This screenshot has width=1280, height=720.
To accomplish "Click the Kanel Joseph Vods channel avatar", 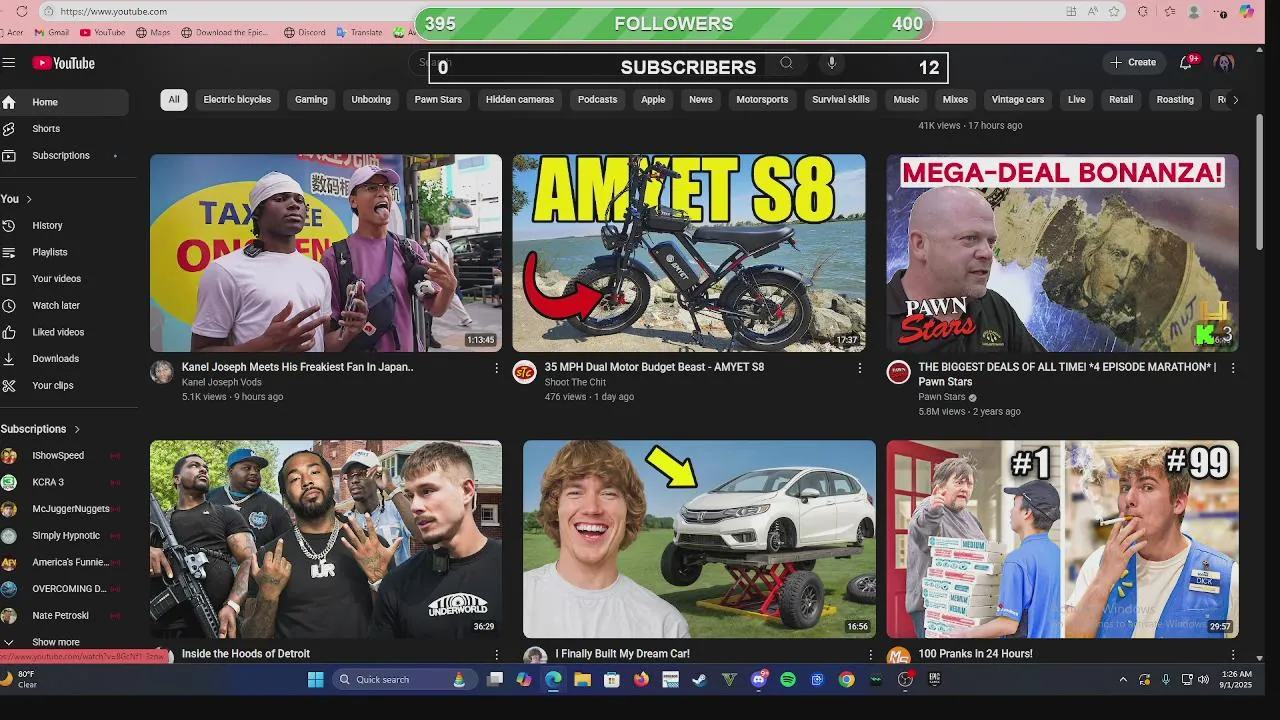I will [161, 372].
